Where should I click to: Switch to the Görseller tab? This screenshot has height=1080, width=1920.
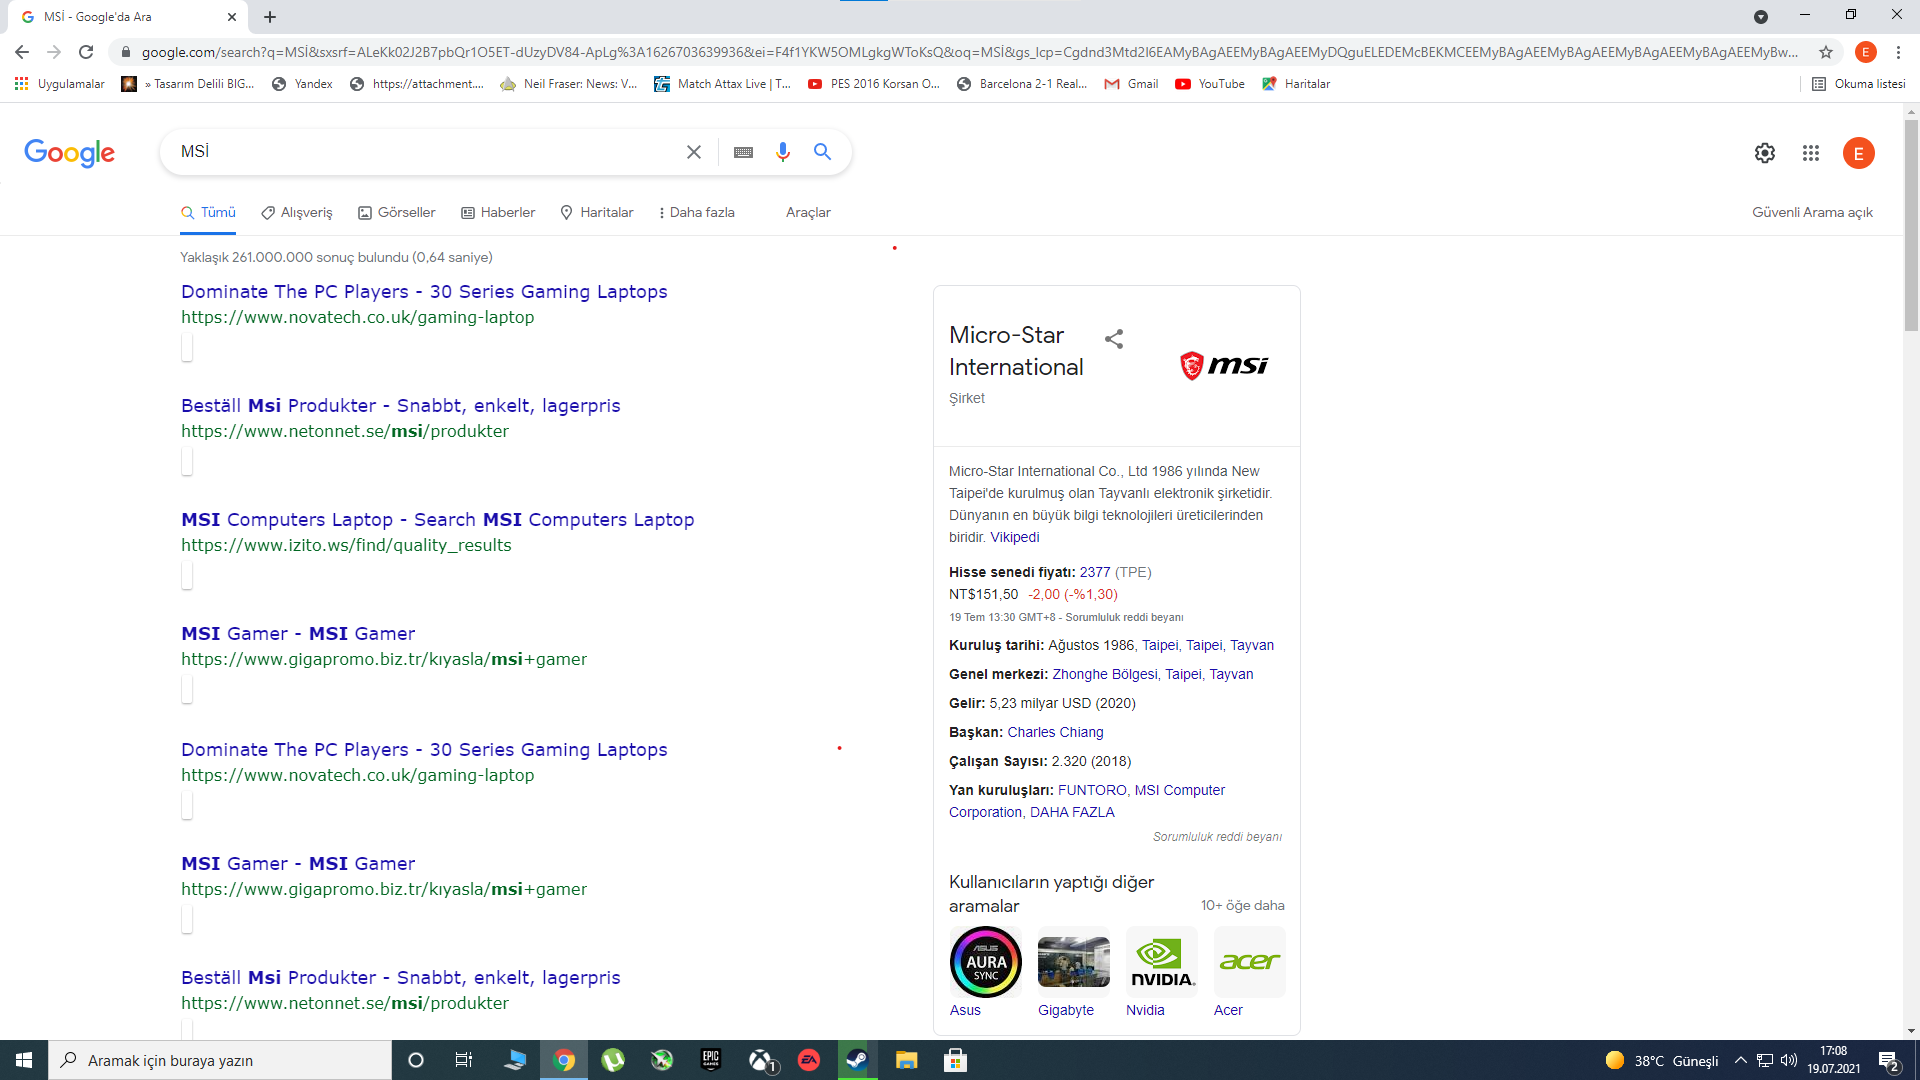point(397,212)
